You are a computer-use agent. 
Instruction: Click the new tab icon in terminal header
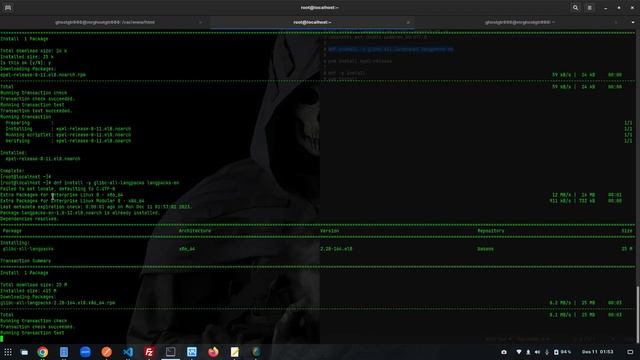coord(8,7)
